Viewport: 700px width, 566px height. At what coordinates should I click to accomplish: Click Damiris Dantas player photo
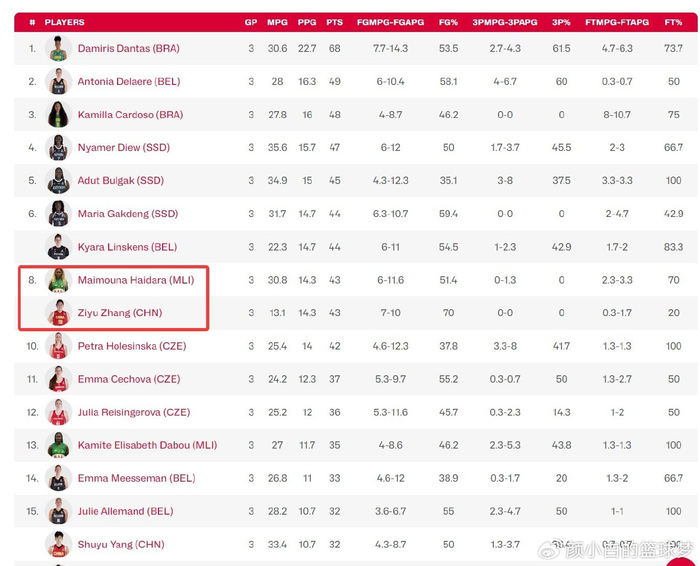pos(59,48)
